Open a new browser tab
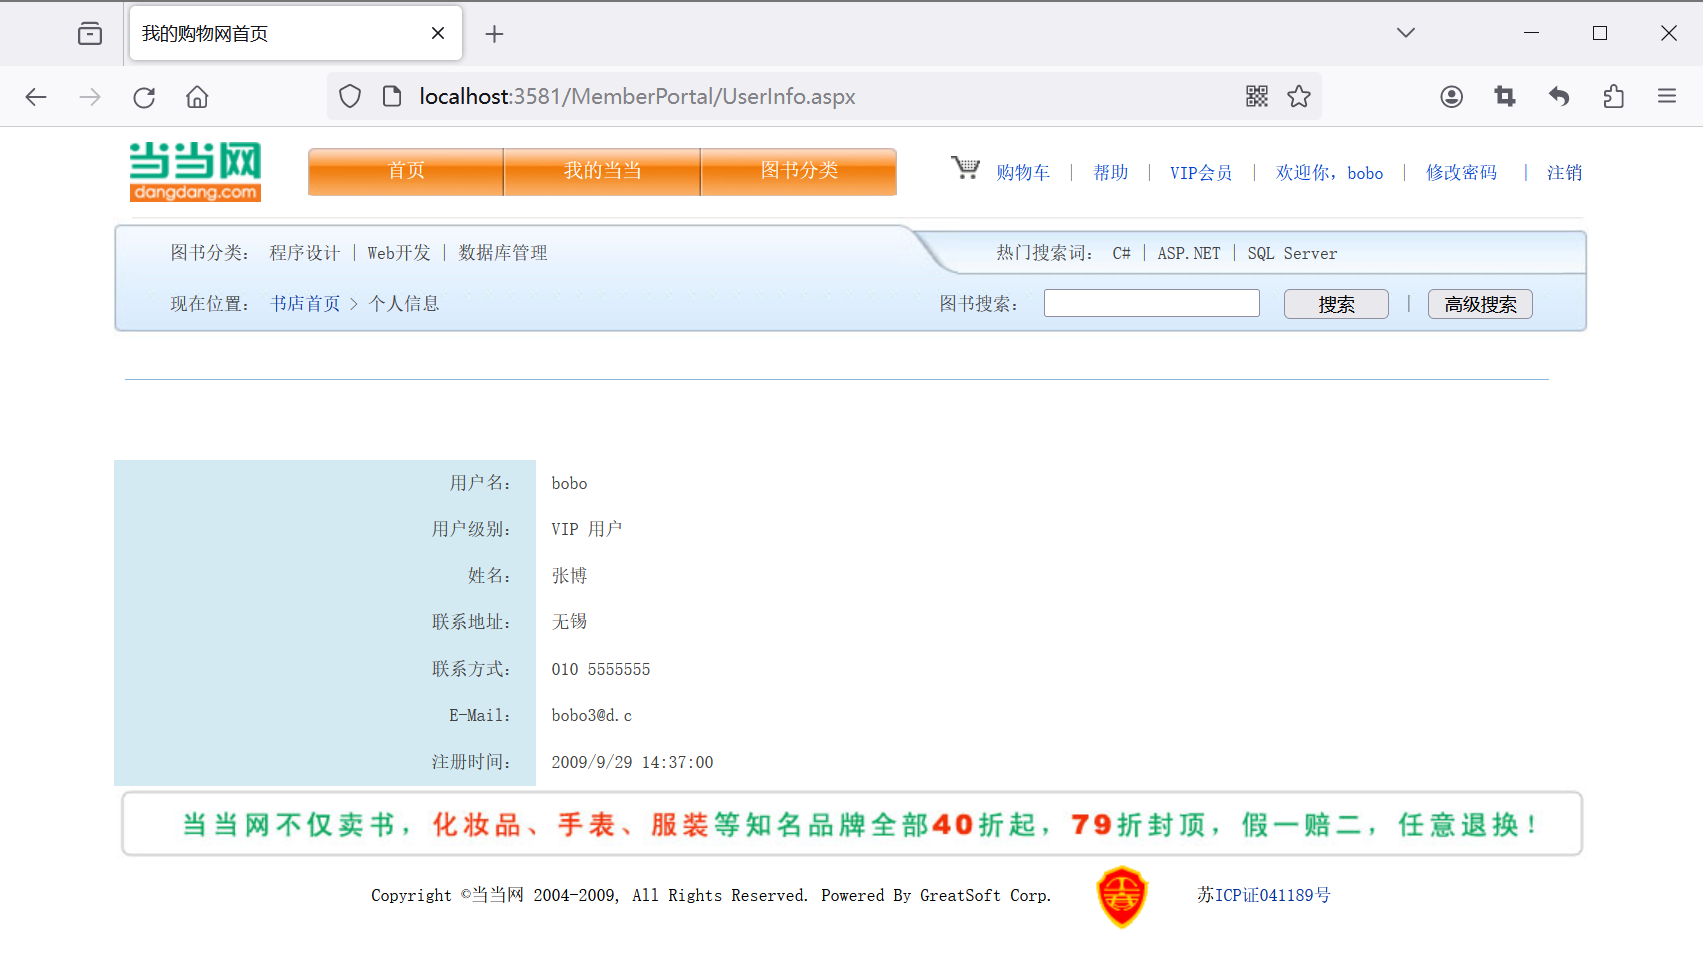The height and width of the screenshot is (971, 1703). click(494, 34)
